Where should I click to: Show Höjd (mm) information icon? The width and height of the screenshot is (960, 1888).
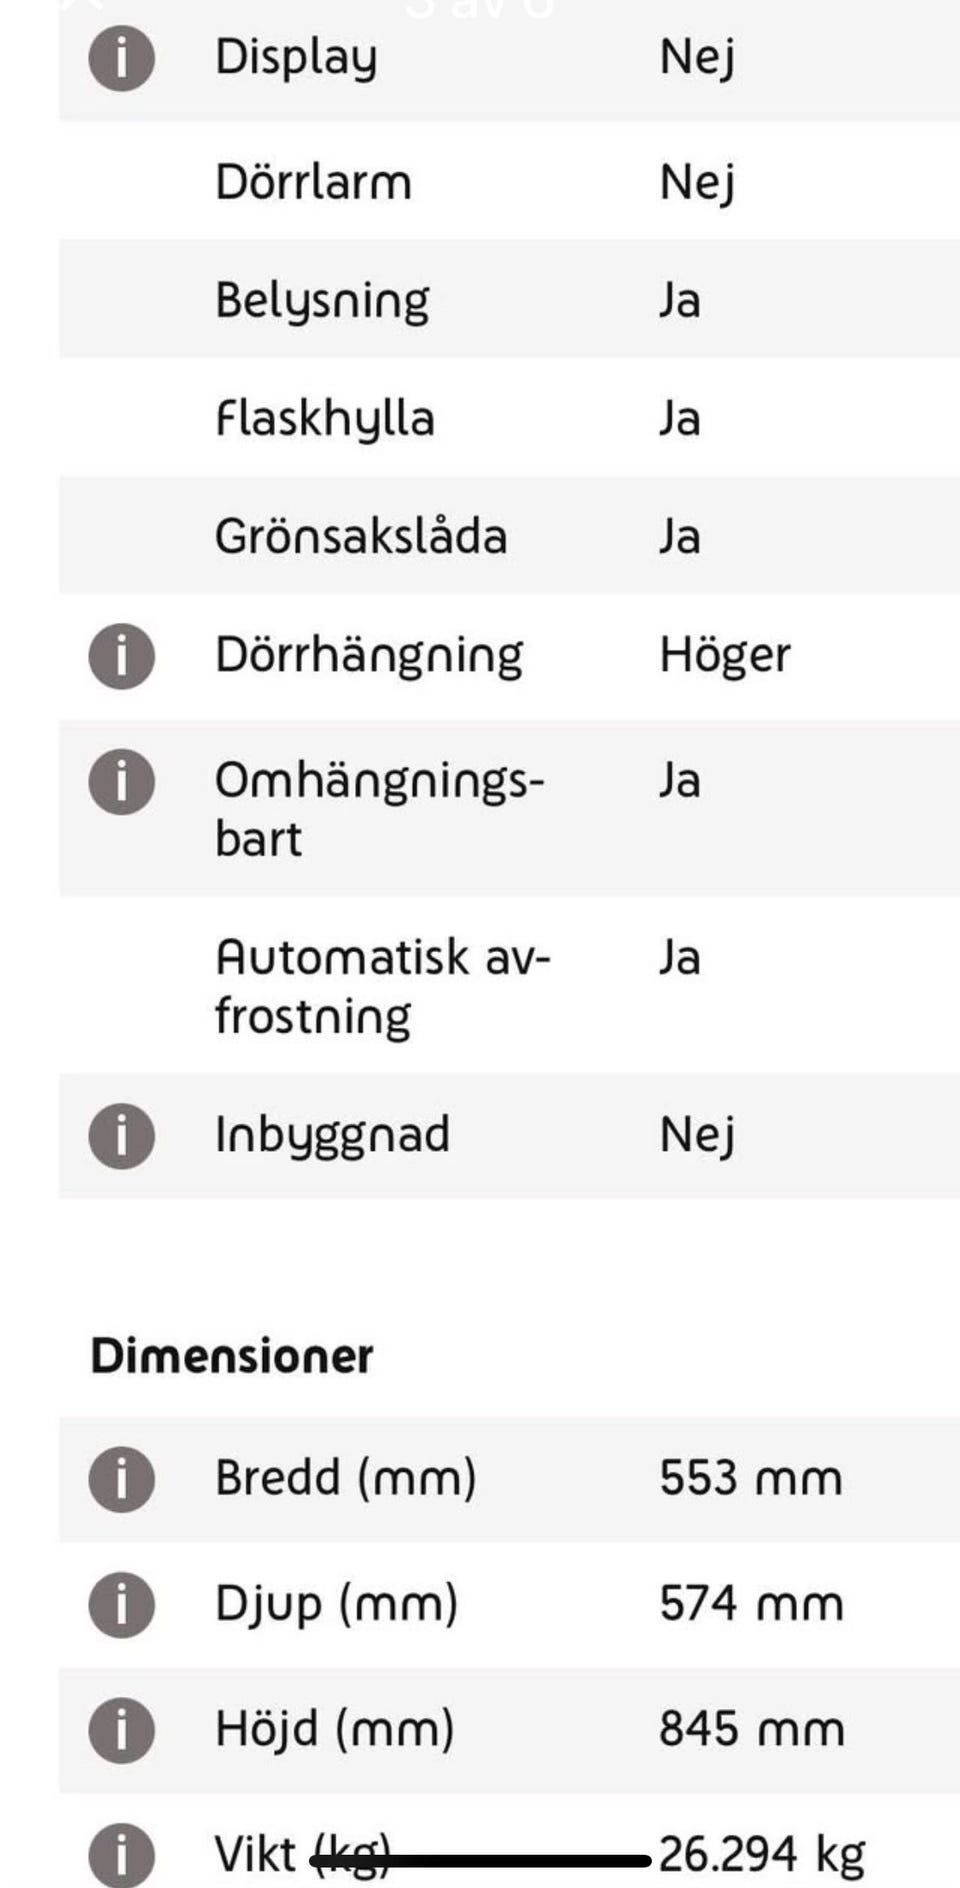coord(121,1728)
